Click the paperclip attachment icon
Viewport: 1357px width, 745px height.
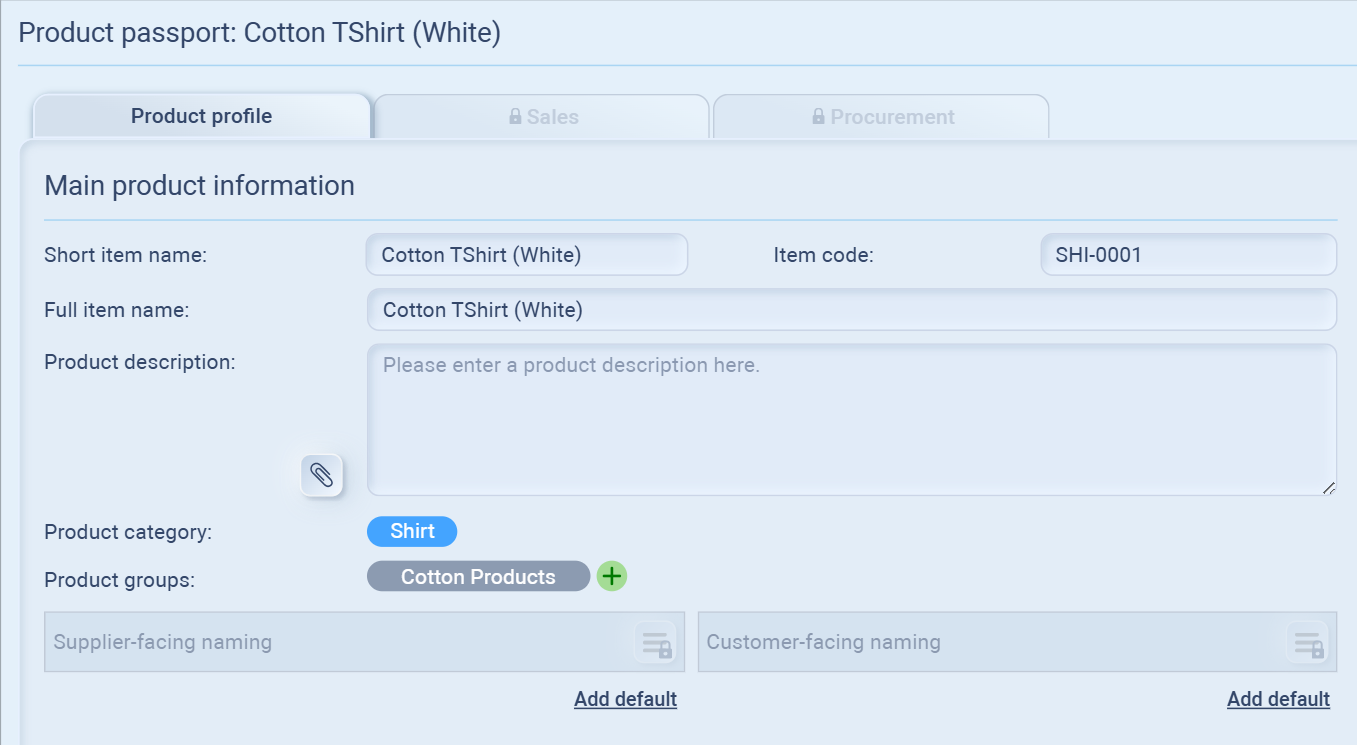[x=321, y=475]
